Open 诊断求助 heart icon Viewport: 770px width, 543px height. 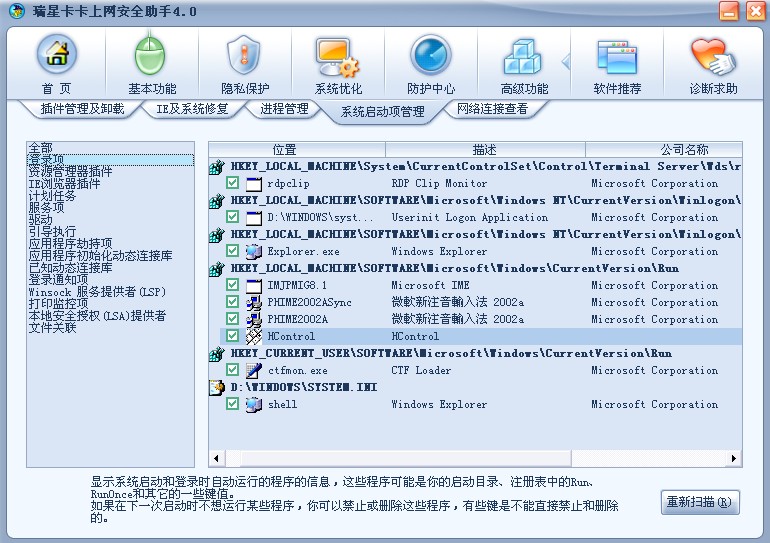click(x=713, y=56)
